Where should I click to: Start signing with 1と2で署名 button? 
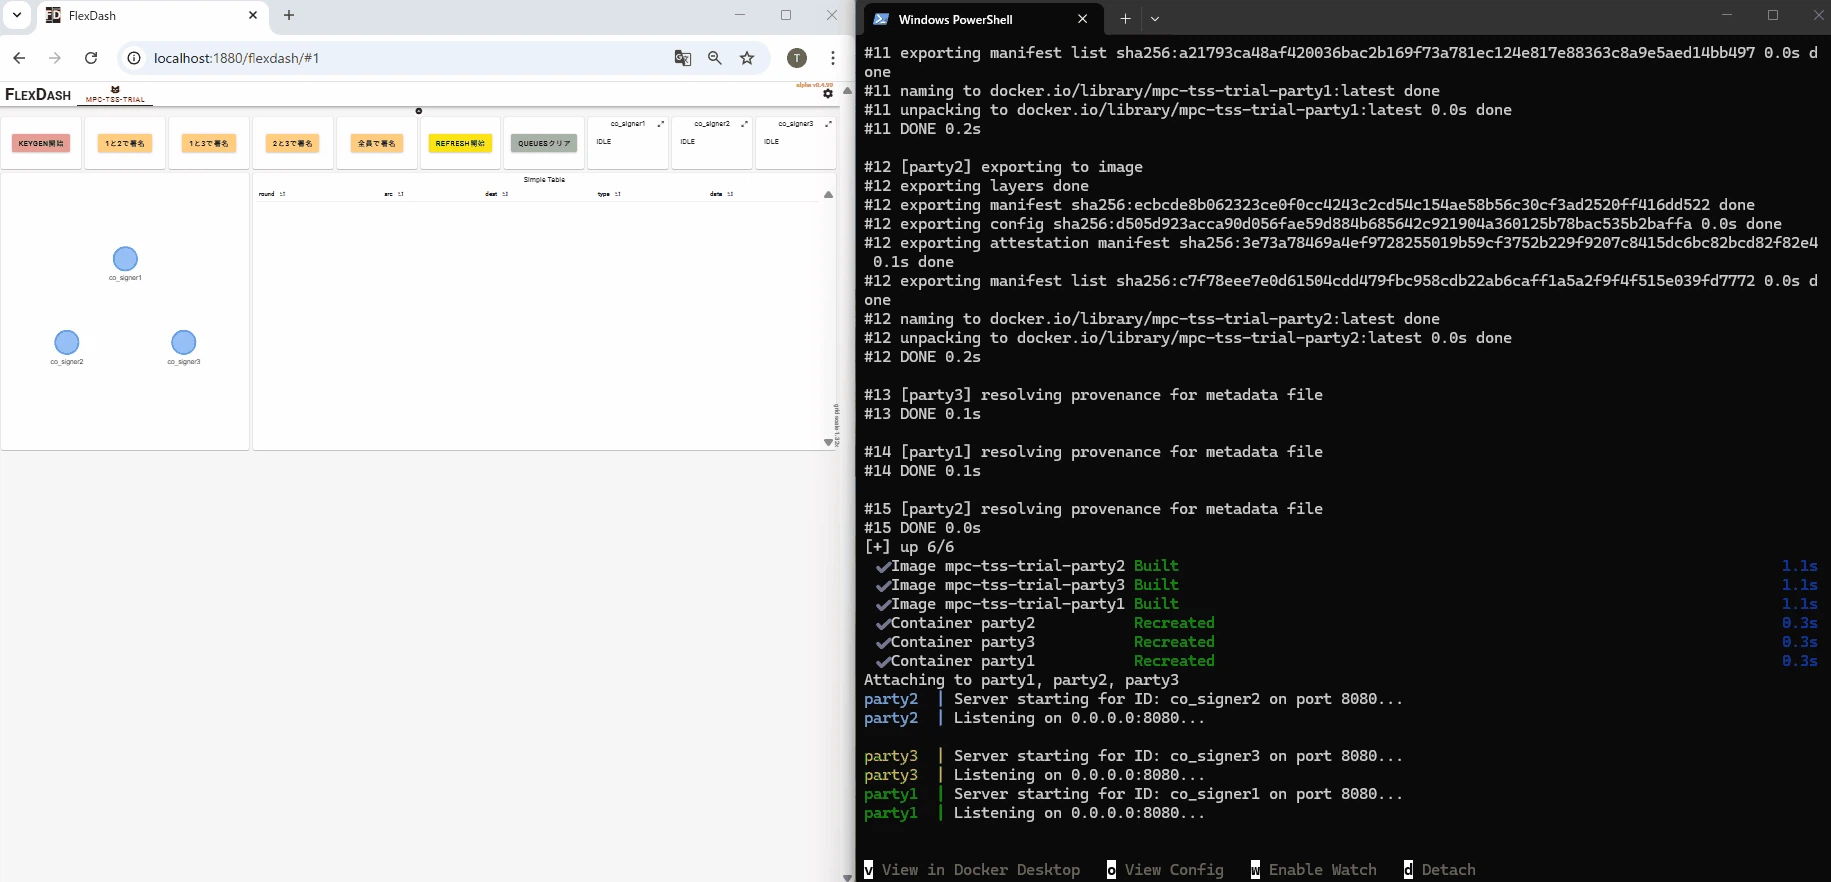(x=125, y=143)
